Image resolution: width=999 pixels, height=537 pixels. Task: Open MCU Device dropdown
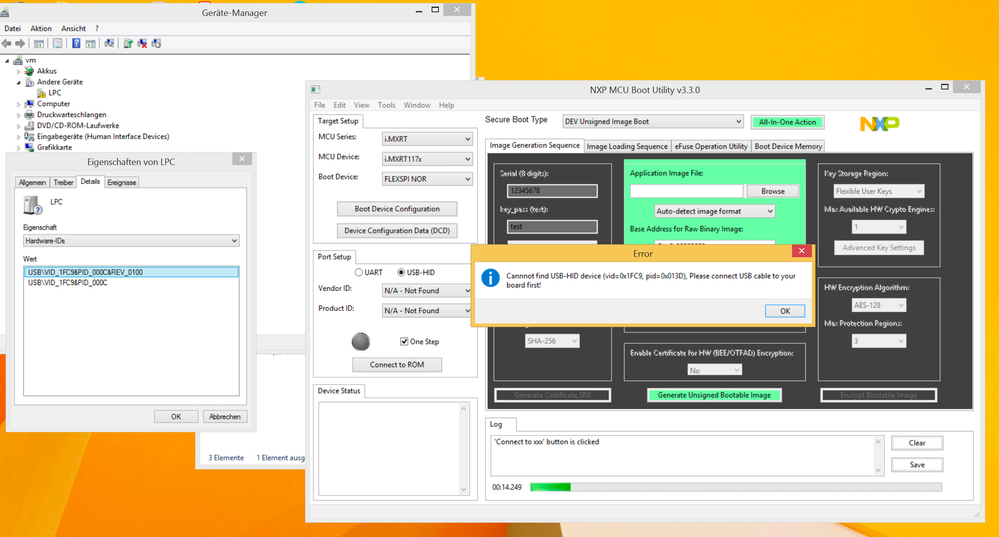[x=427, y=159]
